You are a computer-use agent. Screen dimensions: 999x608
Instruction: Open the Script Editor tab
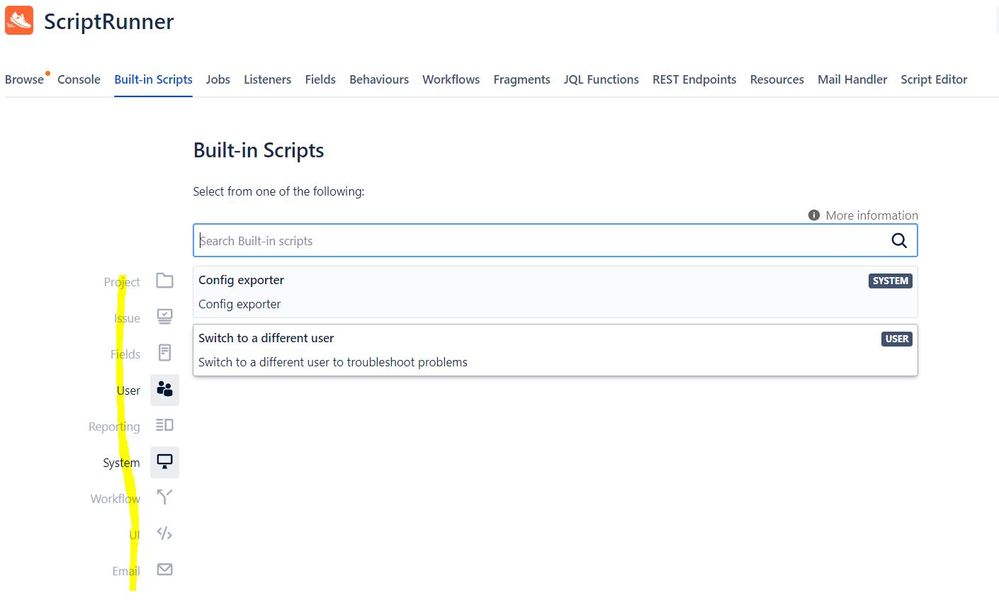(934, 80)
